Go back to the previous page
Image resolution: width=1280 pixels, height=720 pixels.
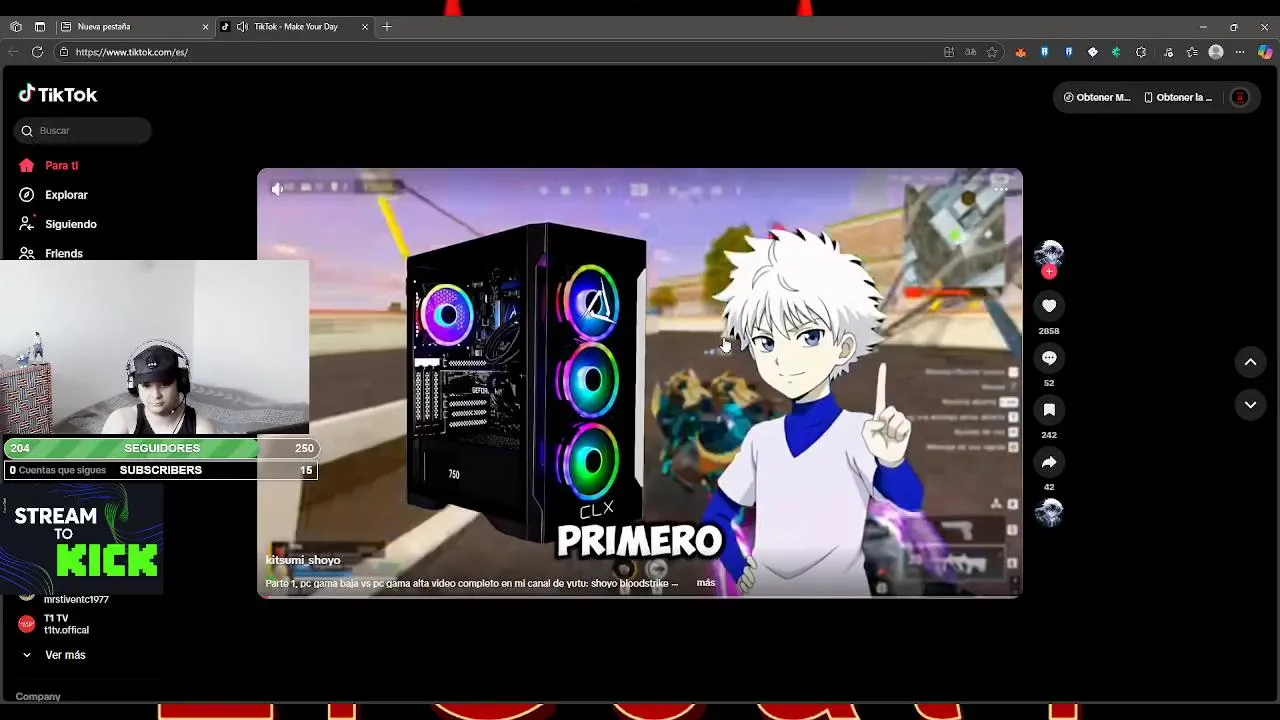click(x=13, y=52)
